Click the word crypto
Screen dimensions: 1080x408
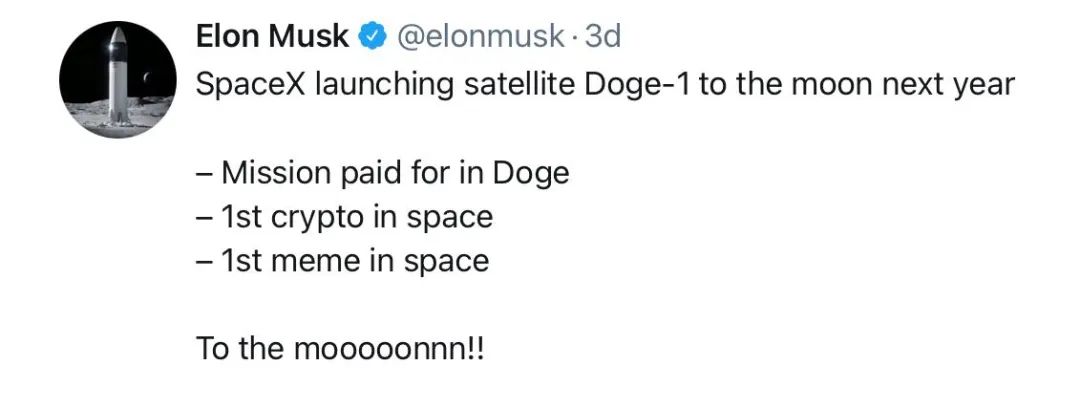point(317,219)
